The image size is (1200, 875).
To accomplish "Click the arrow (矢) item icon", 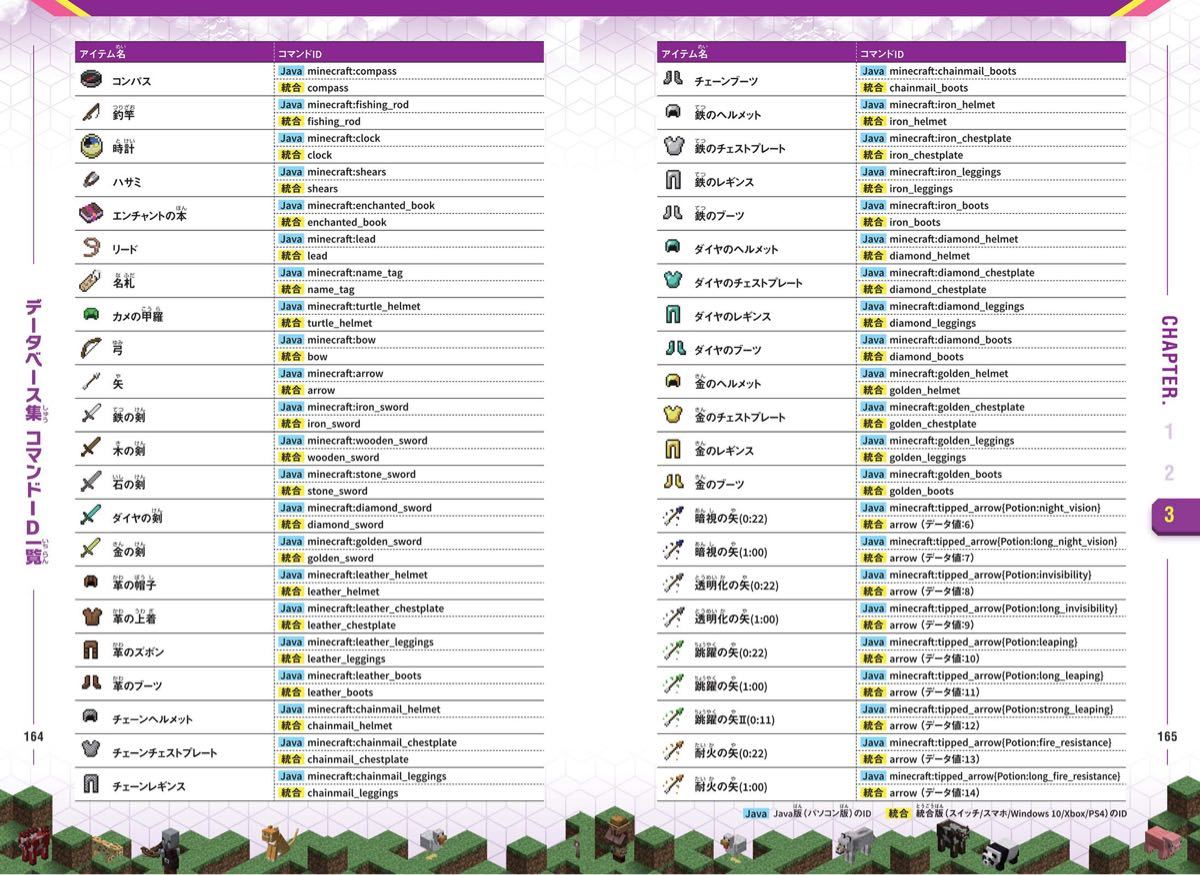I will (91, 382).
